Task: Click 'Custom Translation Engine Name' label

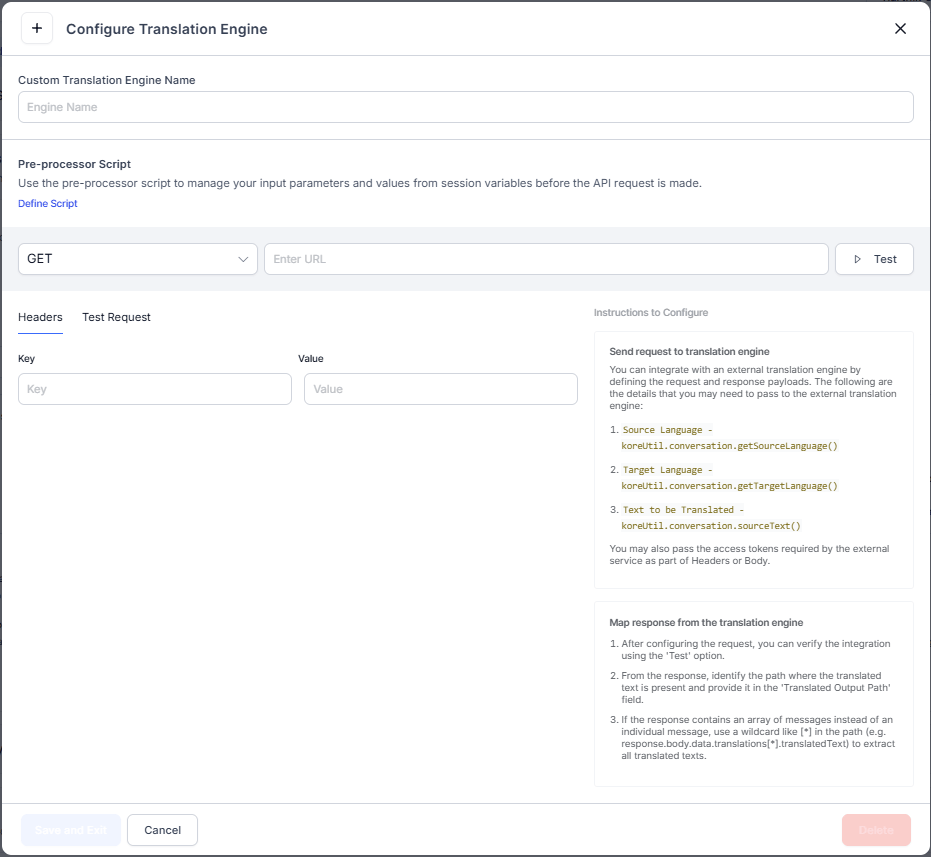Action: click(x=106, y=80)
